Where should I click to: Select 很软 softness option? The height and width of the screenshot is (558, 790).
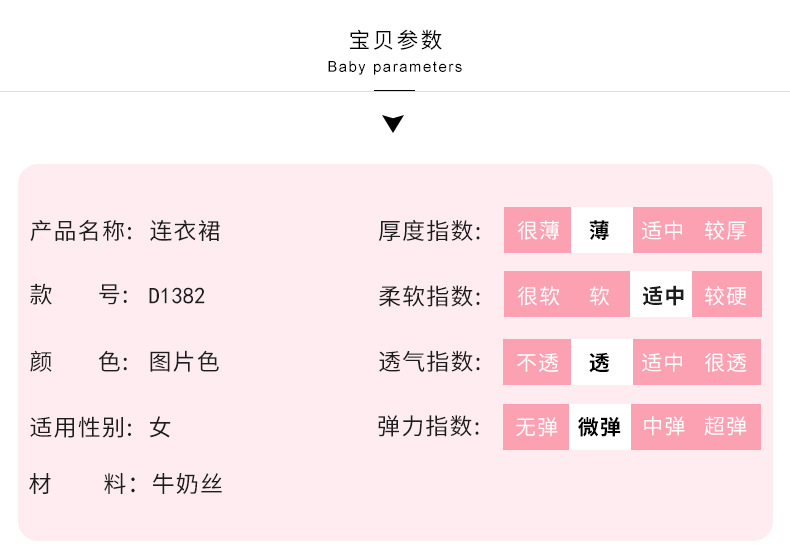point(538,296)
